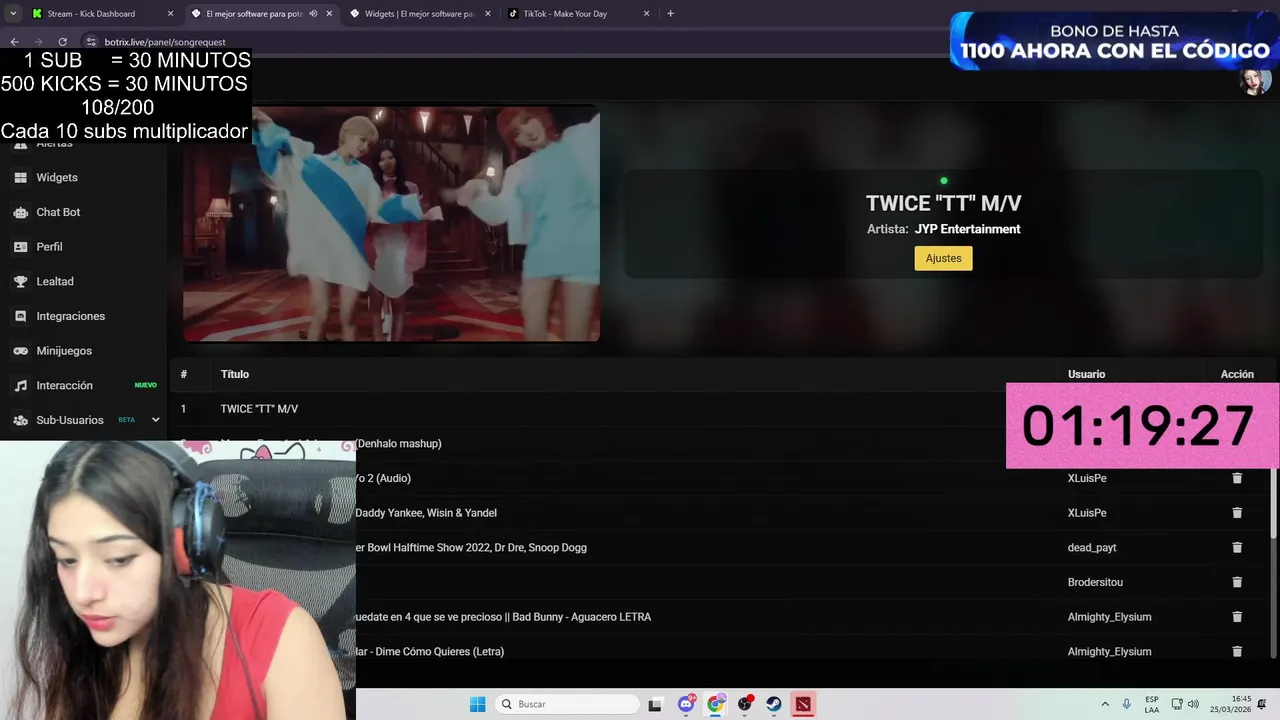The width and height of the screenshot is (1280, 720).
Task: Close the Kick Dashboard browser tab
Action: (170, 14)
